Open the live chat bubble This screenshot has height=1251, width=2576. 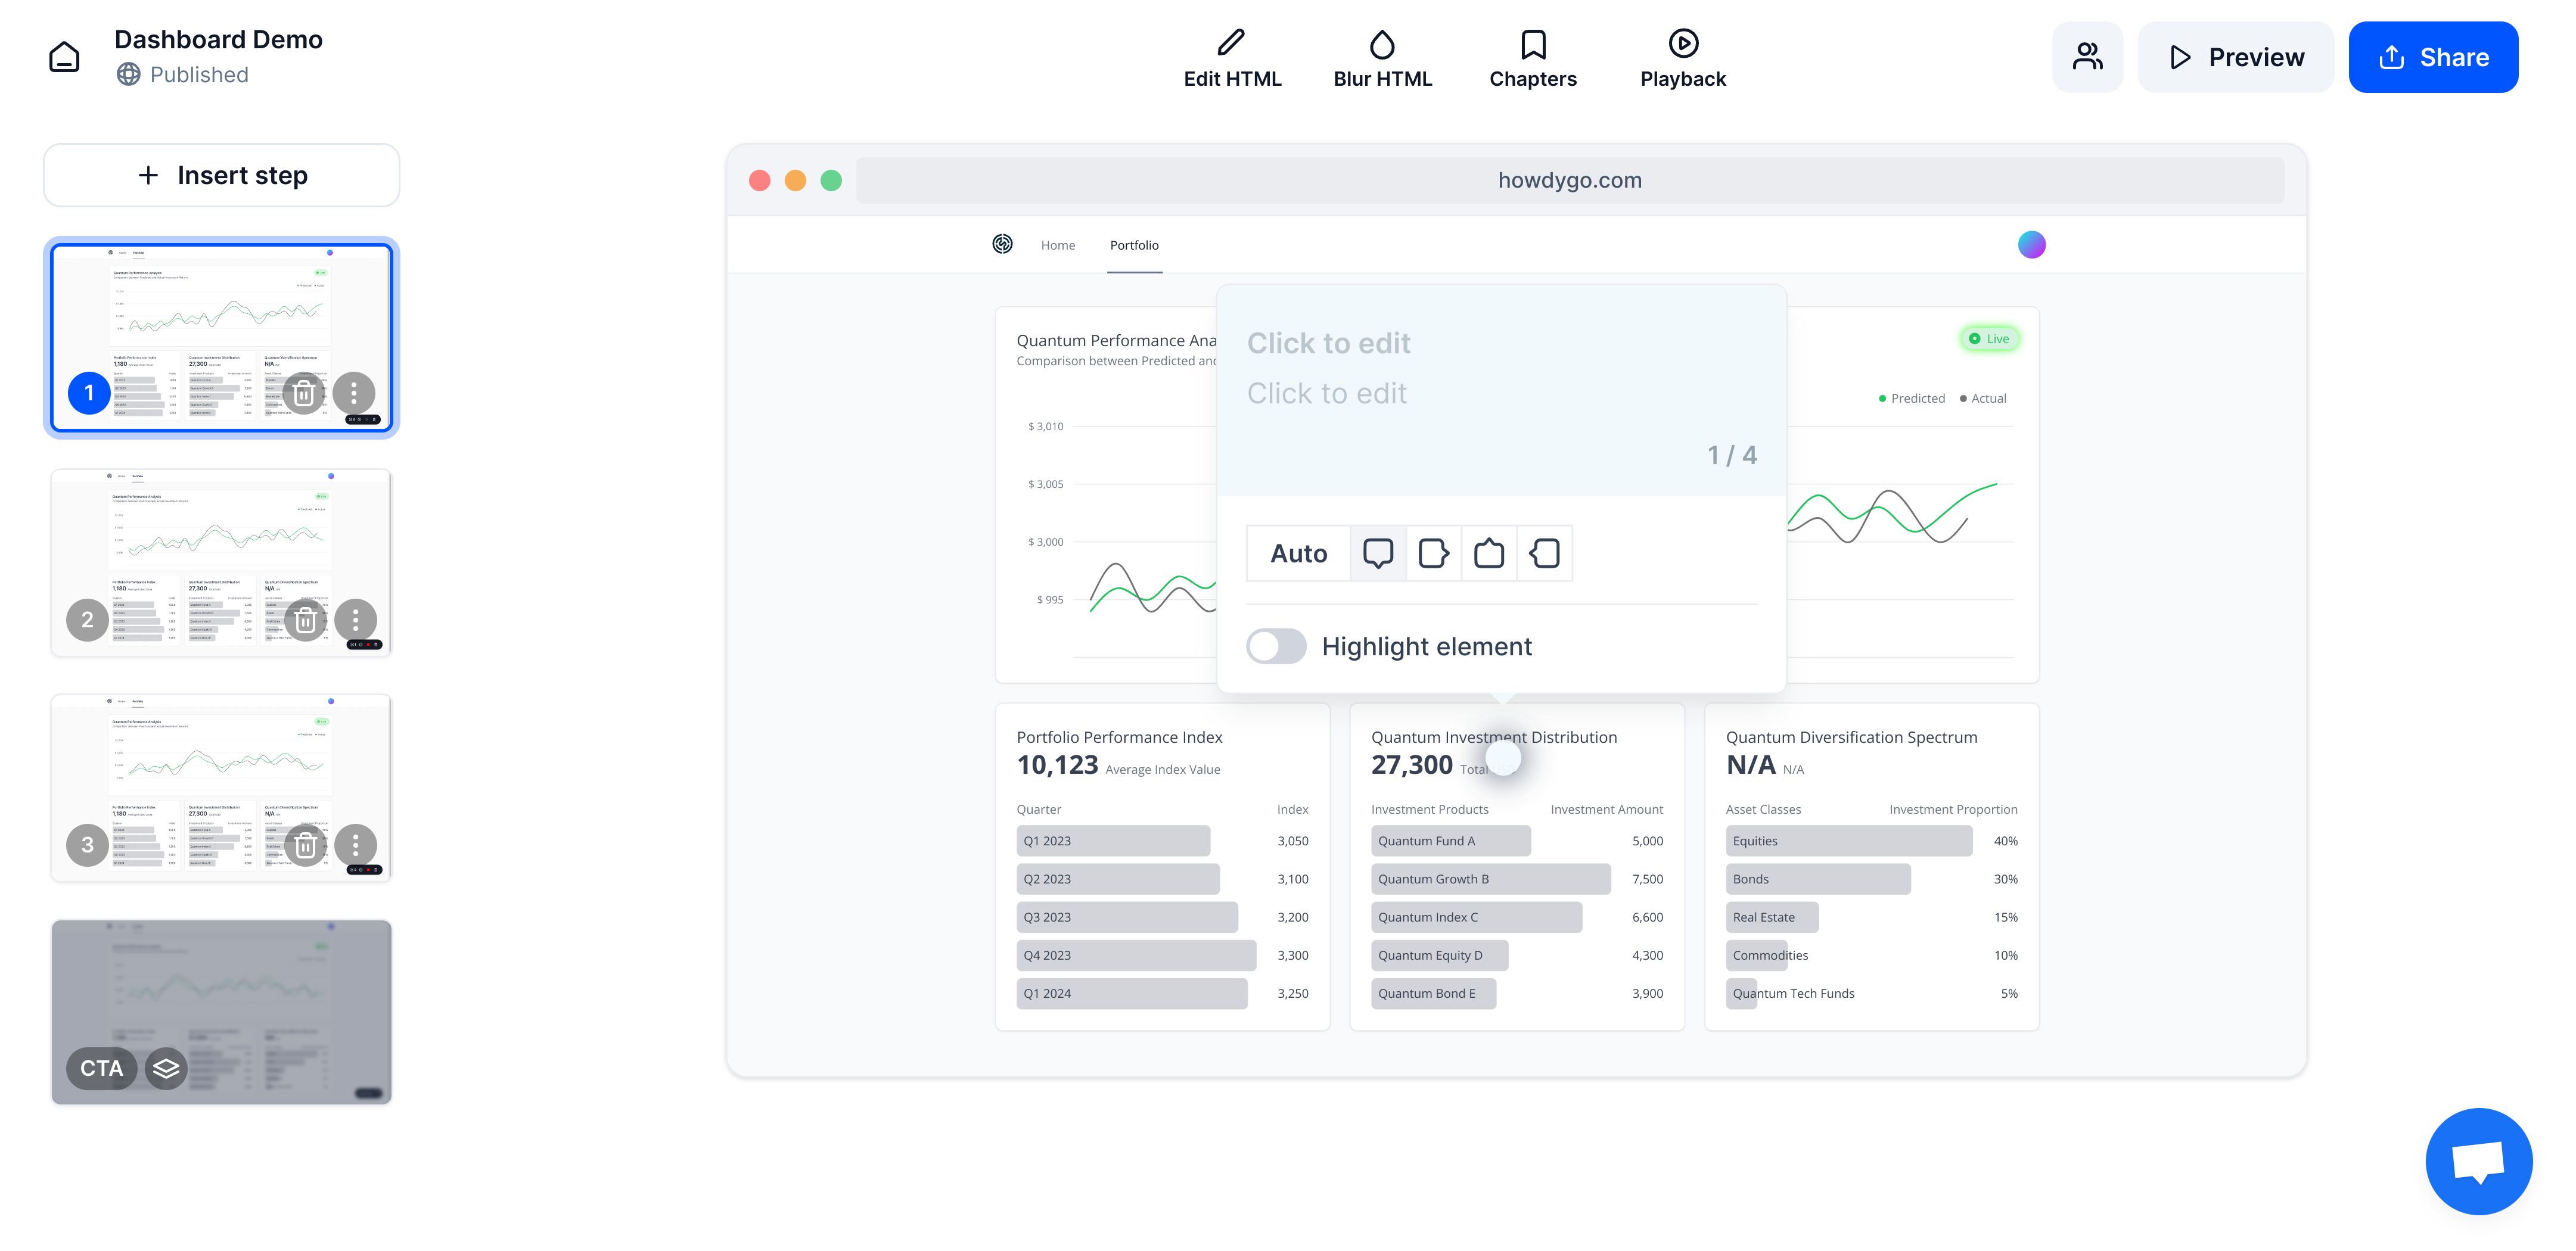(2478, 1161)
